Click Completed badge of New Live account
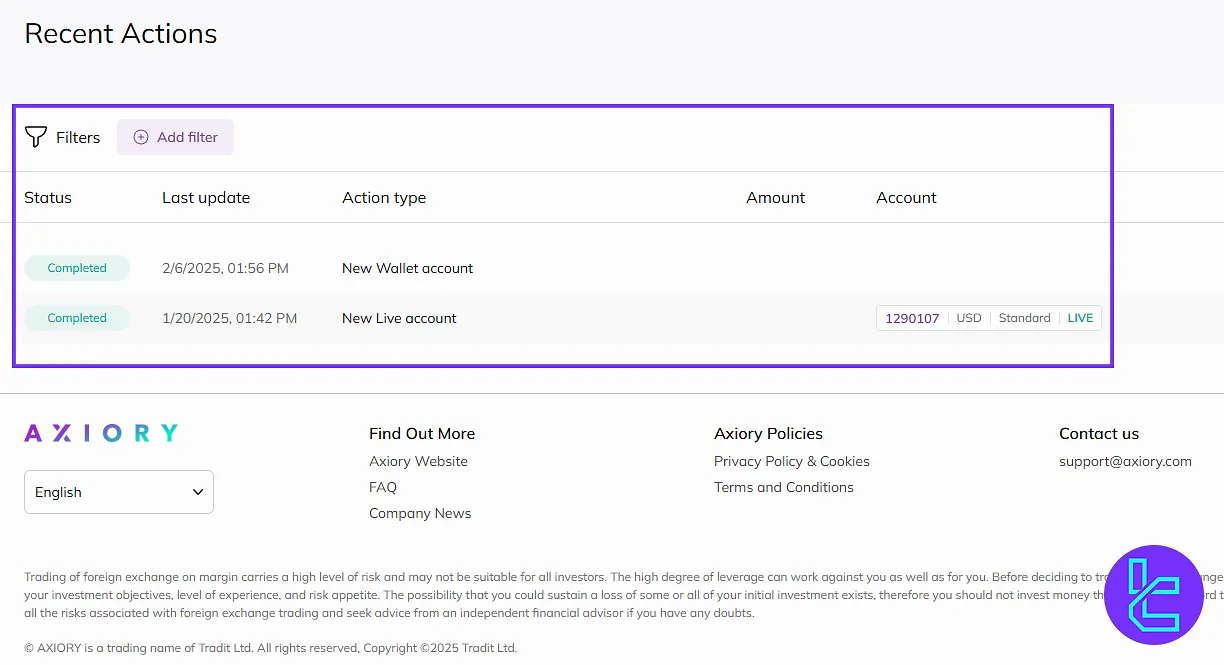The image size is (1224, 665). (x=77, y=318)
